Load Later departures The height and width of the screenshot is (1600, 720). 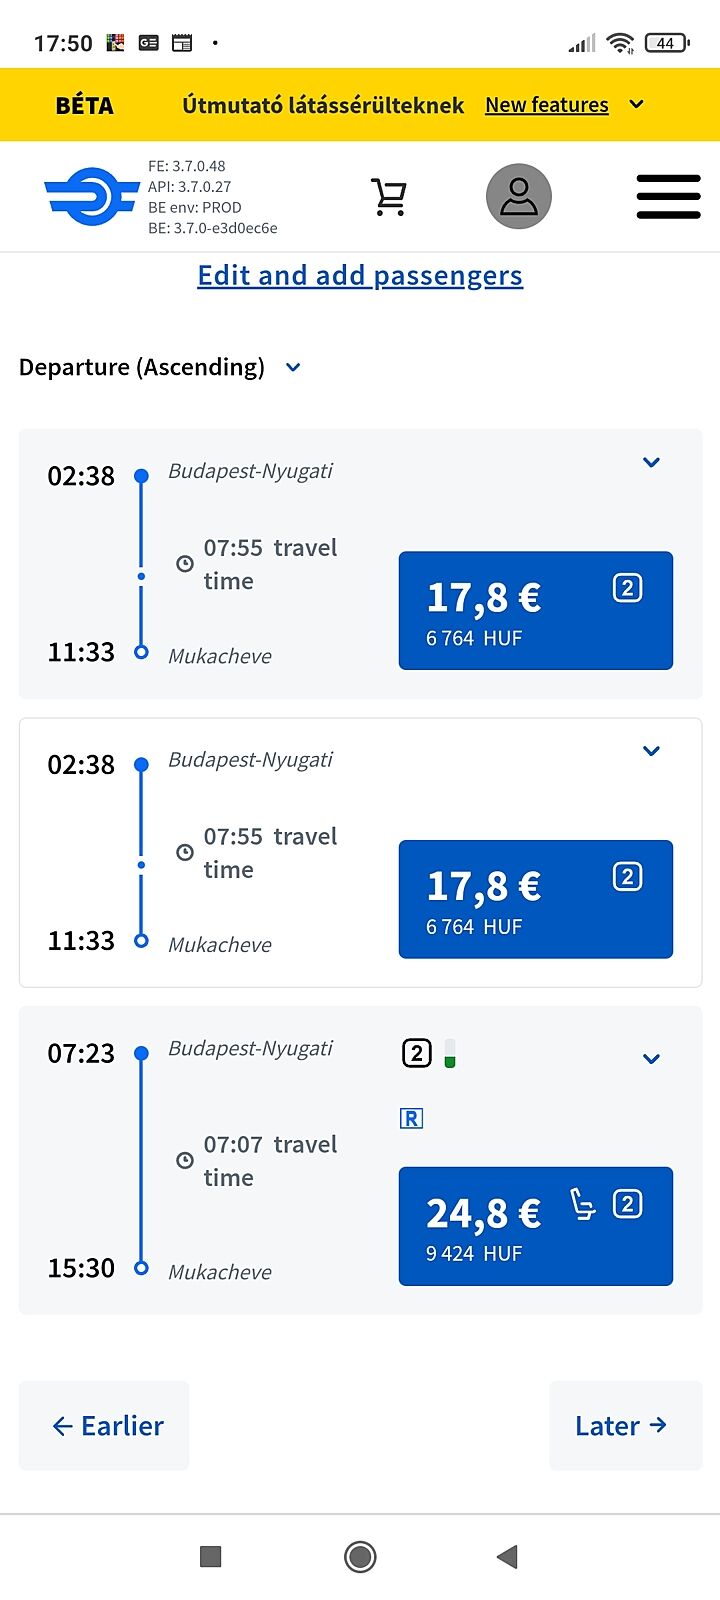(624, 1426)
